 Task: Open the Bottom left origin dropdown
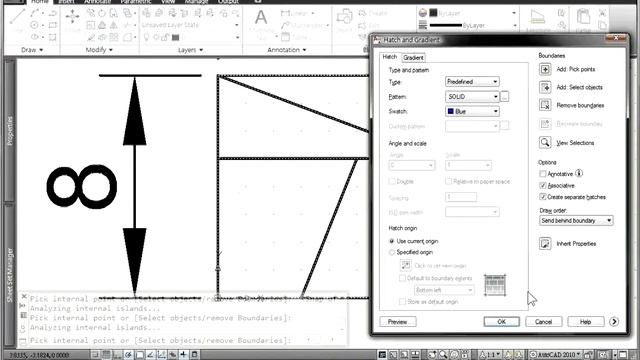pyautogui.click(x=444, y=290)
